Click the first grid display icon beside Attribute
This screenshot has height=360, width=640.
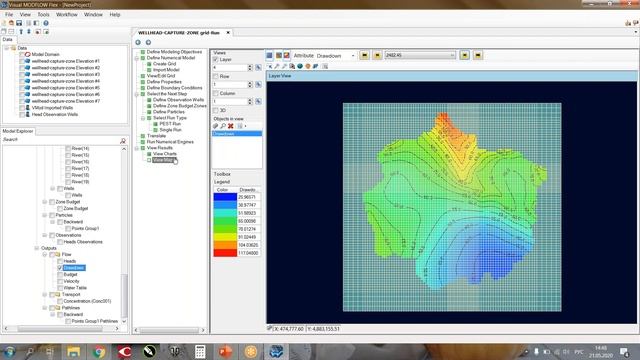coord(269,56)
